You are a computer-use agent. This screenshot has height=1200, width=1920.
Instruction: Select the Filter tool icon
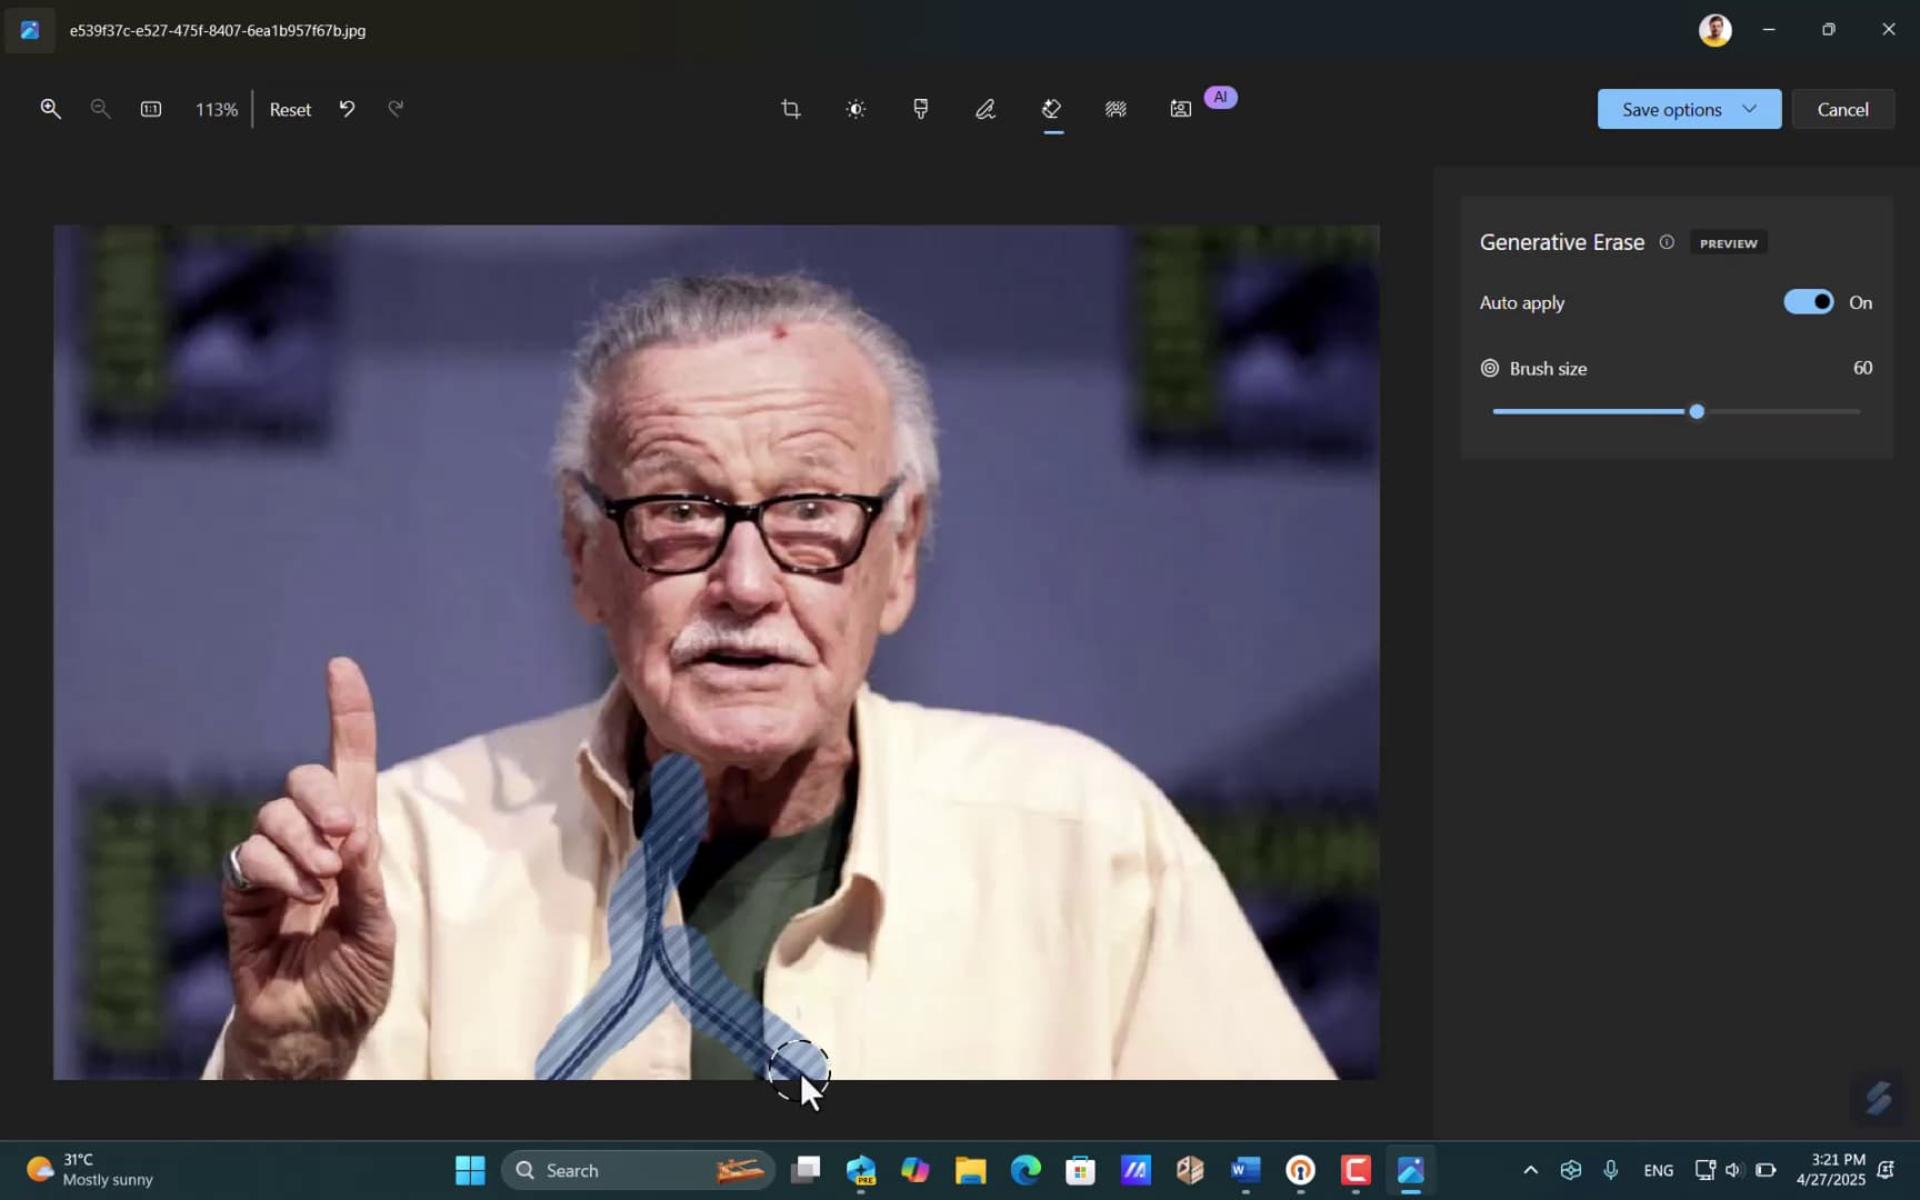pyautogui.click(x=921, y=109)
